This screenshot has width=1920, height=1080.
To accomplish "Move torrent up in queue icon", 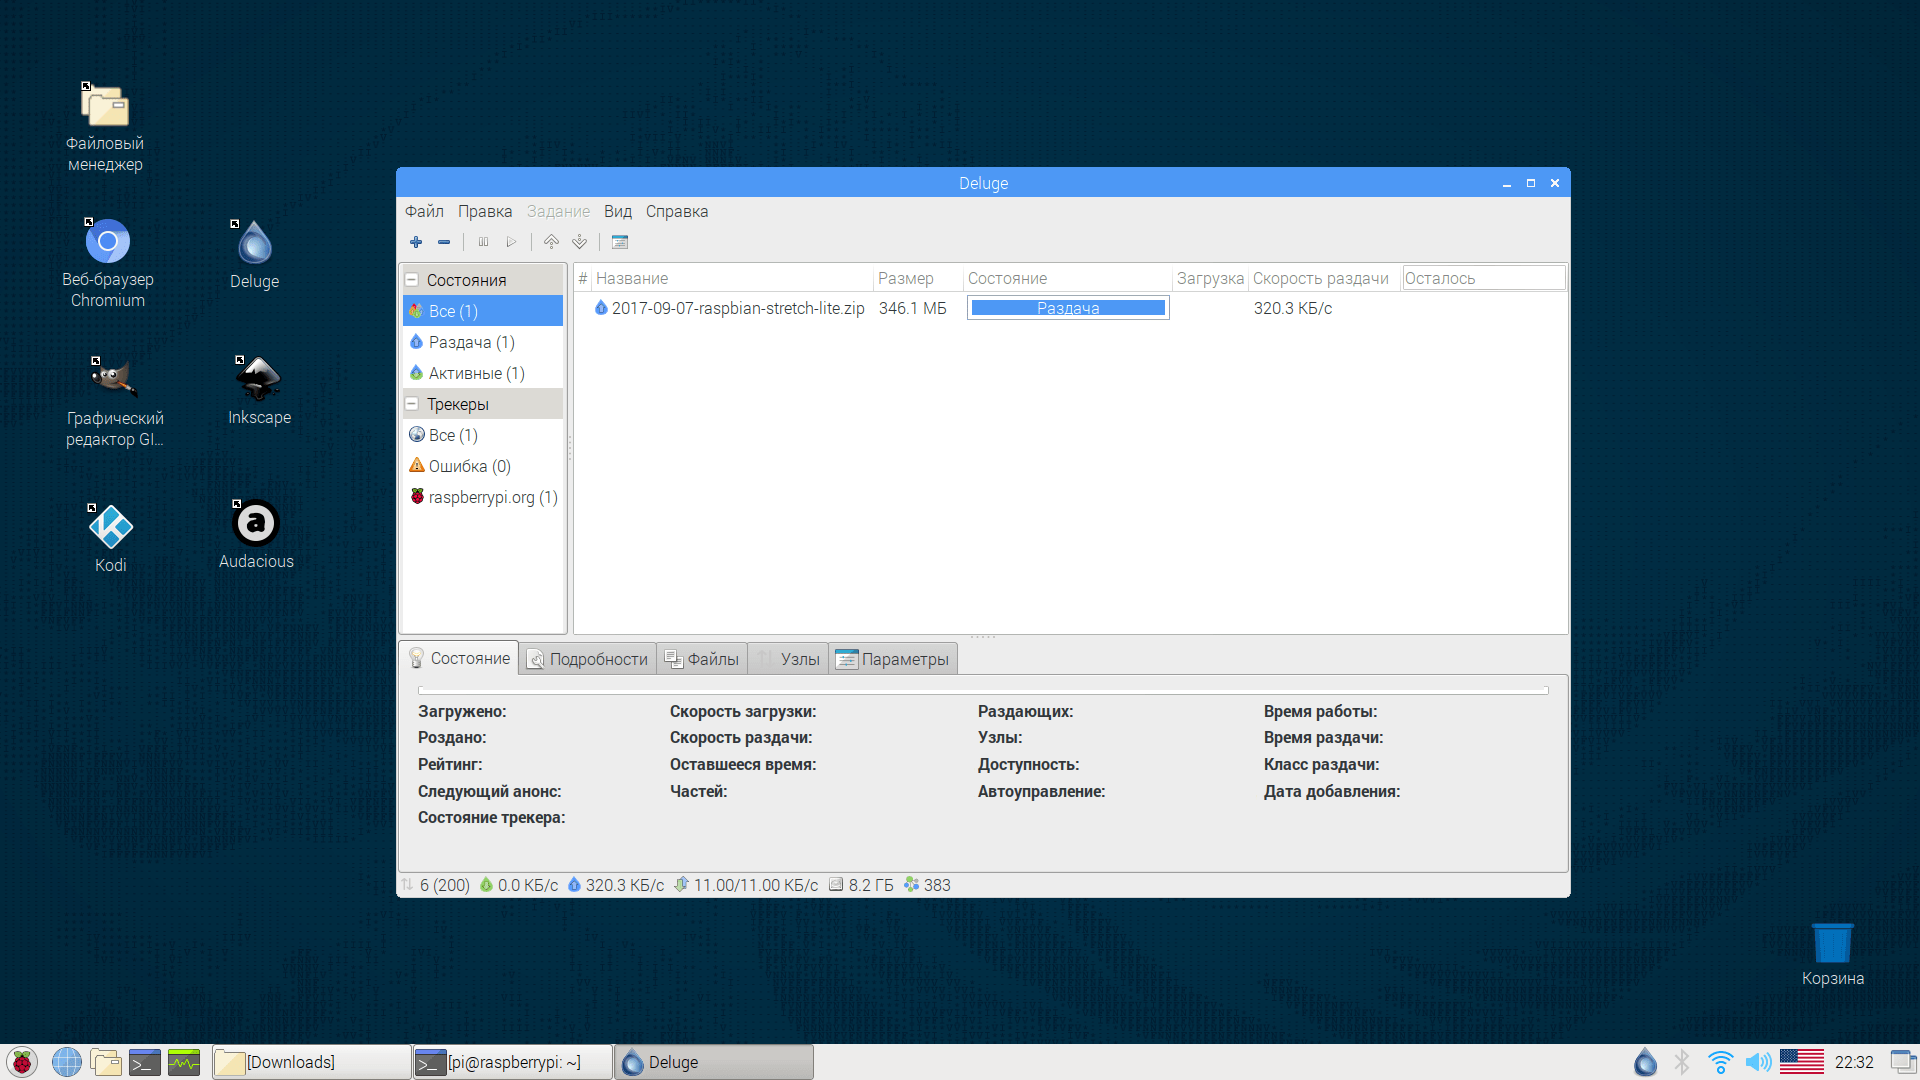I will 551,242.
